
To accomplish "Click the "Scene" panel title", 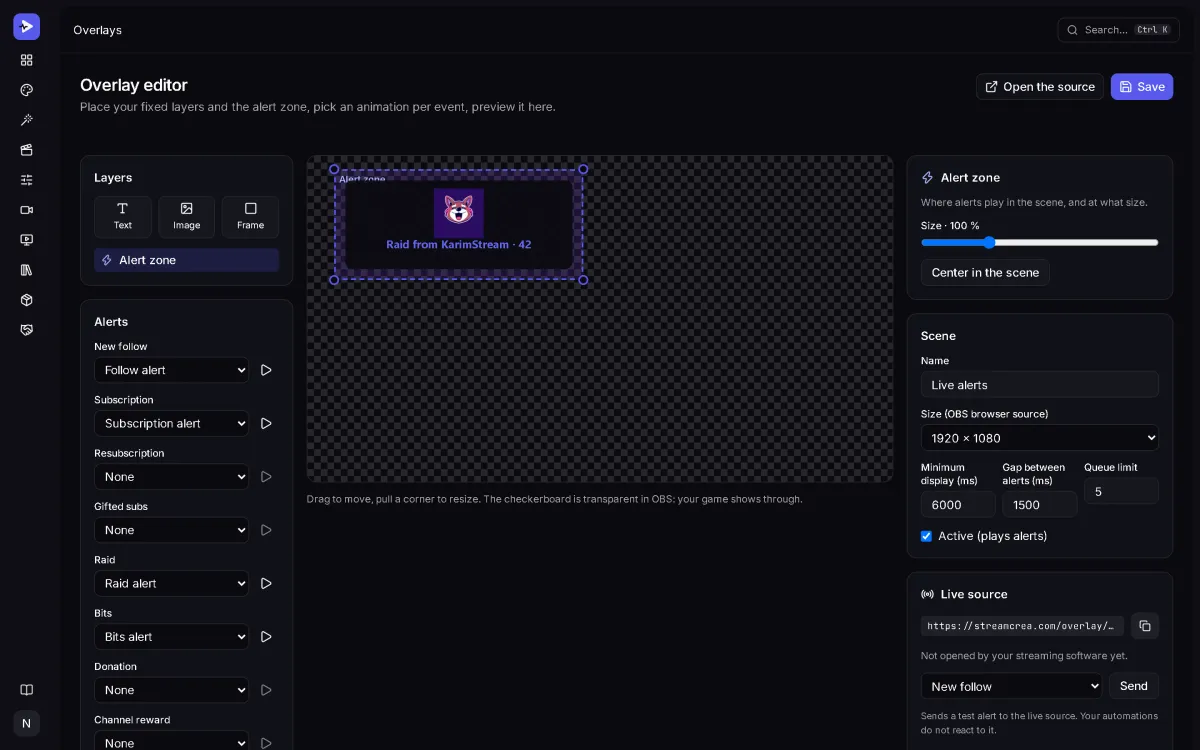I will pyautogui.click(x=938, y=336).
